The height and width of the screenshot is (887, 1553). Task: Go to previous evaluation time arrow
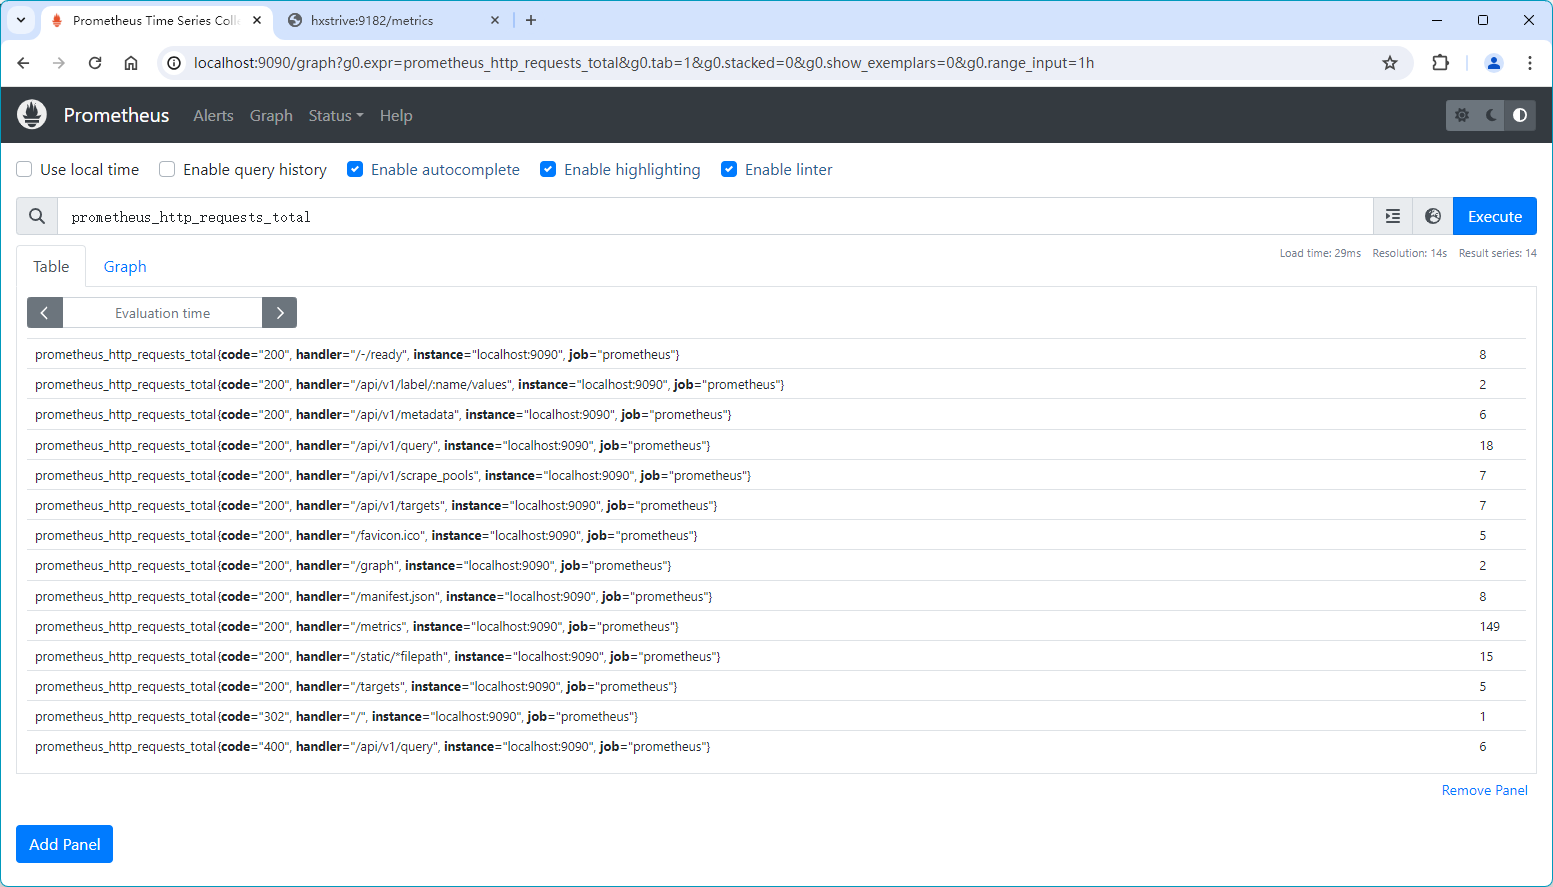pos(45,313)
